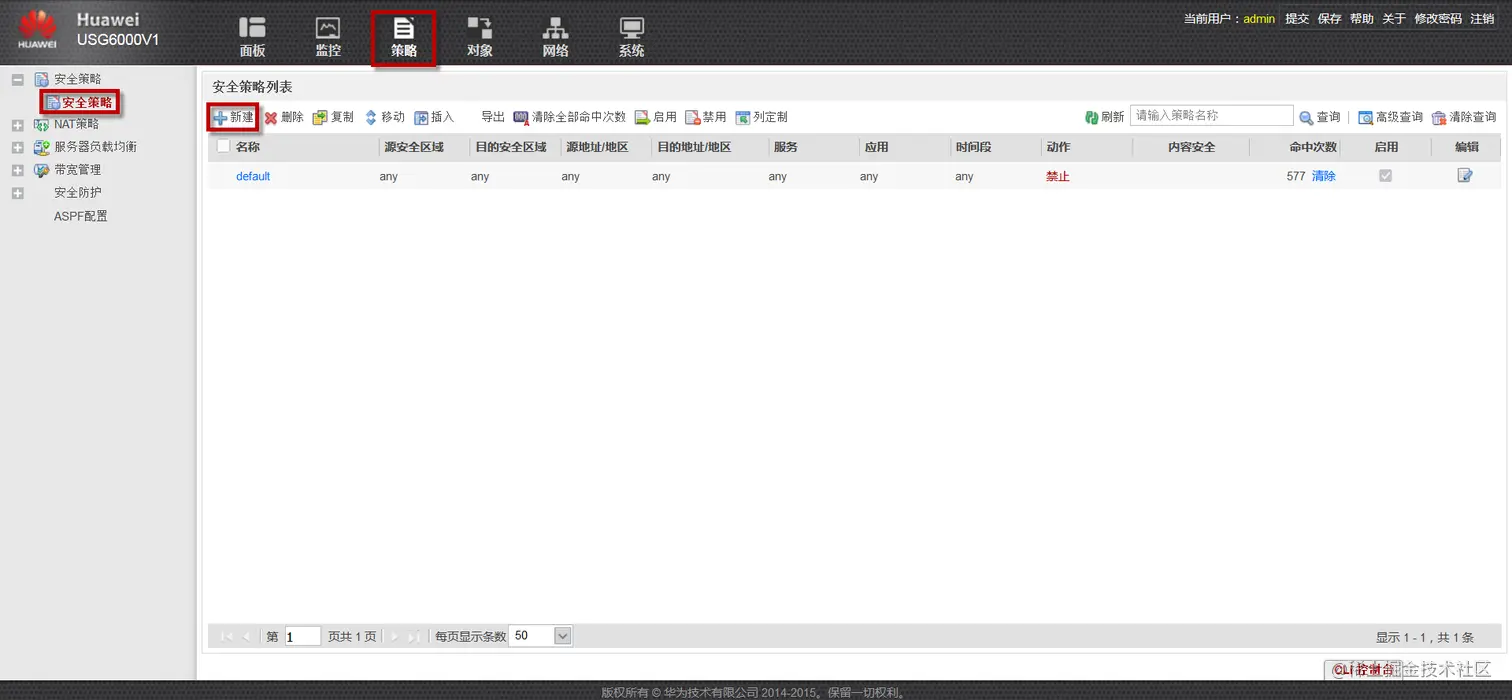Go to previous page button
1512x700 pixels.
click(x=247, y=636)
